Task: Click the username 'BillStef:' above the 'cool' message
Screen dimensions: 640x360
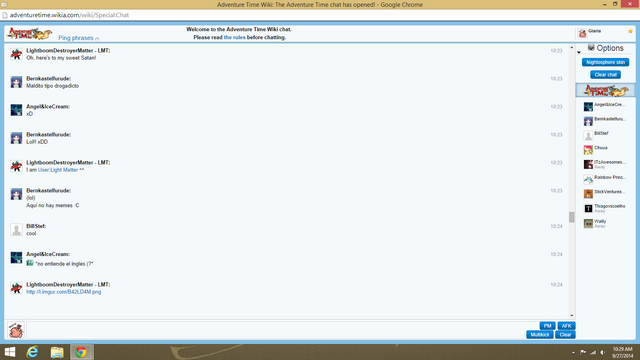Action: click(x=36, y=226)
